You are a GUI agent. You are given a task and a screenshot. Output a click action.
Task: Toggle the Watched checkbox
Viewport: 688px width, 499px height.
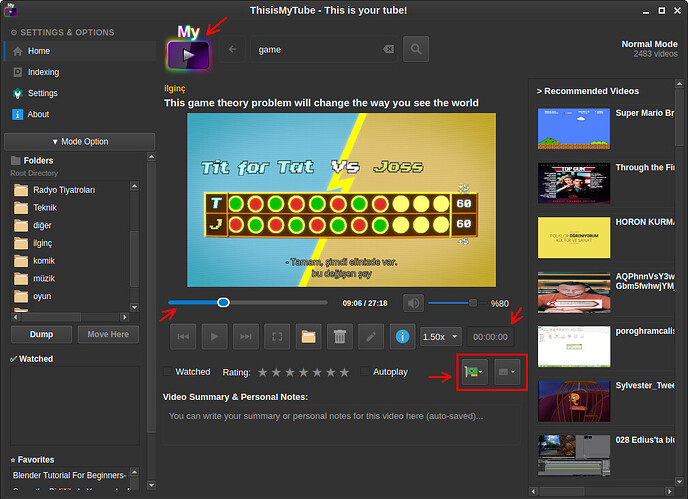pos(168,372)
